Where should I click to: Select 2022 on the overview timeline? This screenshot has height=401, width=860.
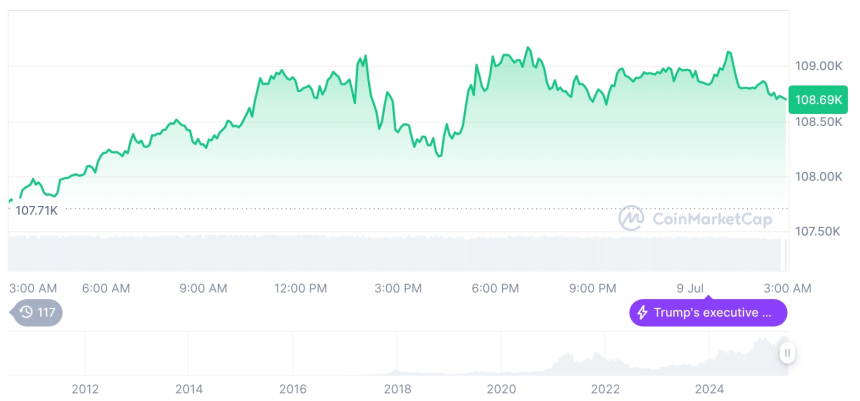(605, 388)
